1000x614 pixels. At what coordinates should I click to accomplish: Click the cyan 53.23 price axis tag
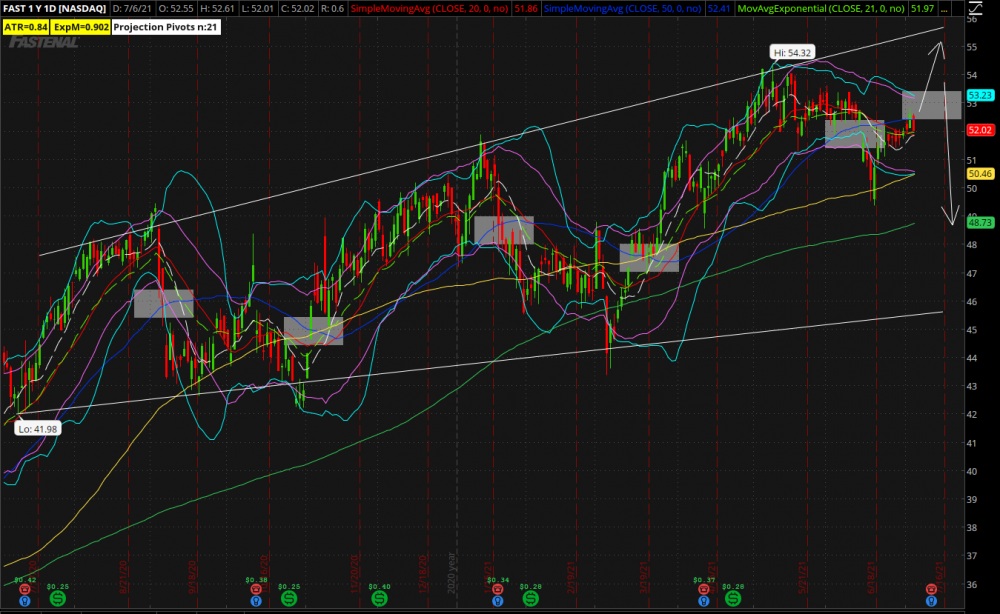tap(979, 94)
